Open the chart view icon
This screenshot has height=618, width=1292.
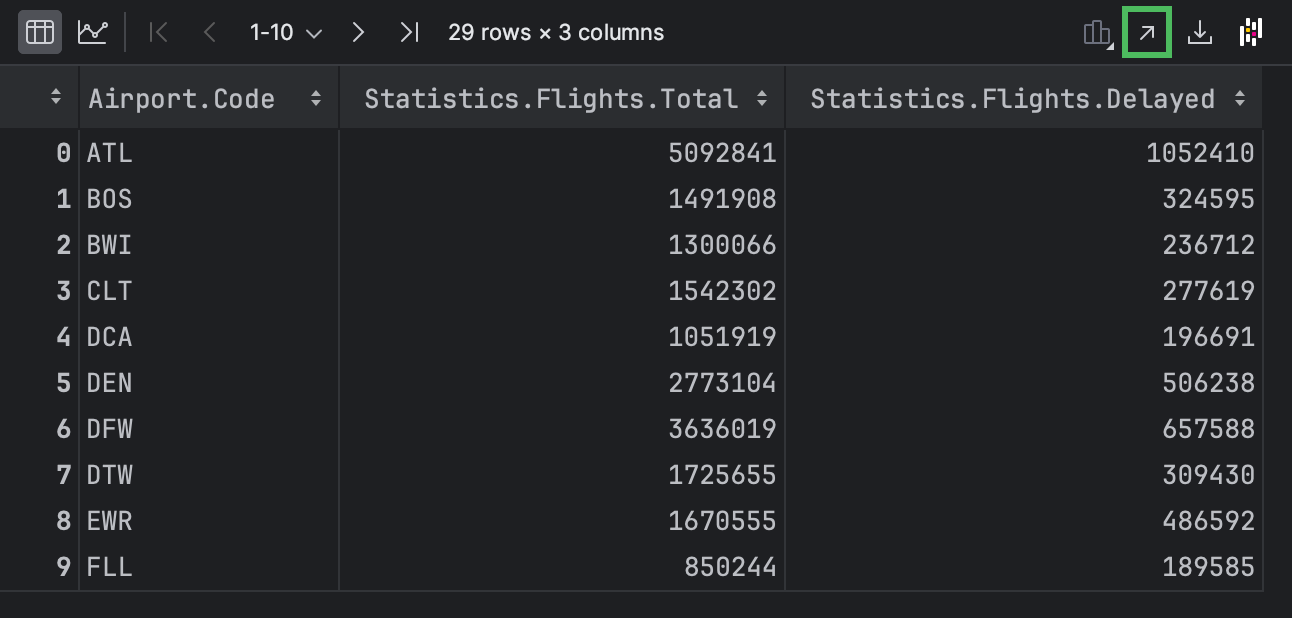tap(94, 31)
